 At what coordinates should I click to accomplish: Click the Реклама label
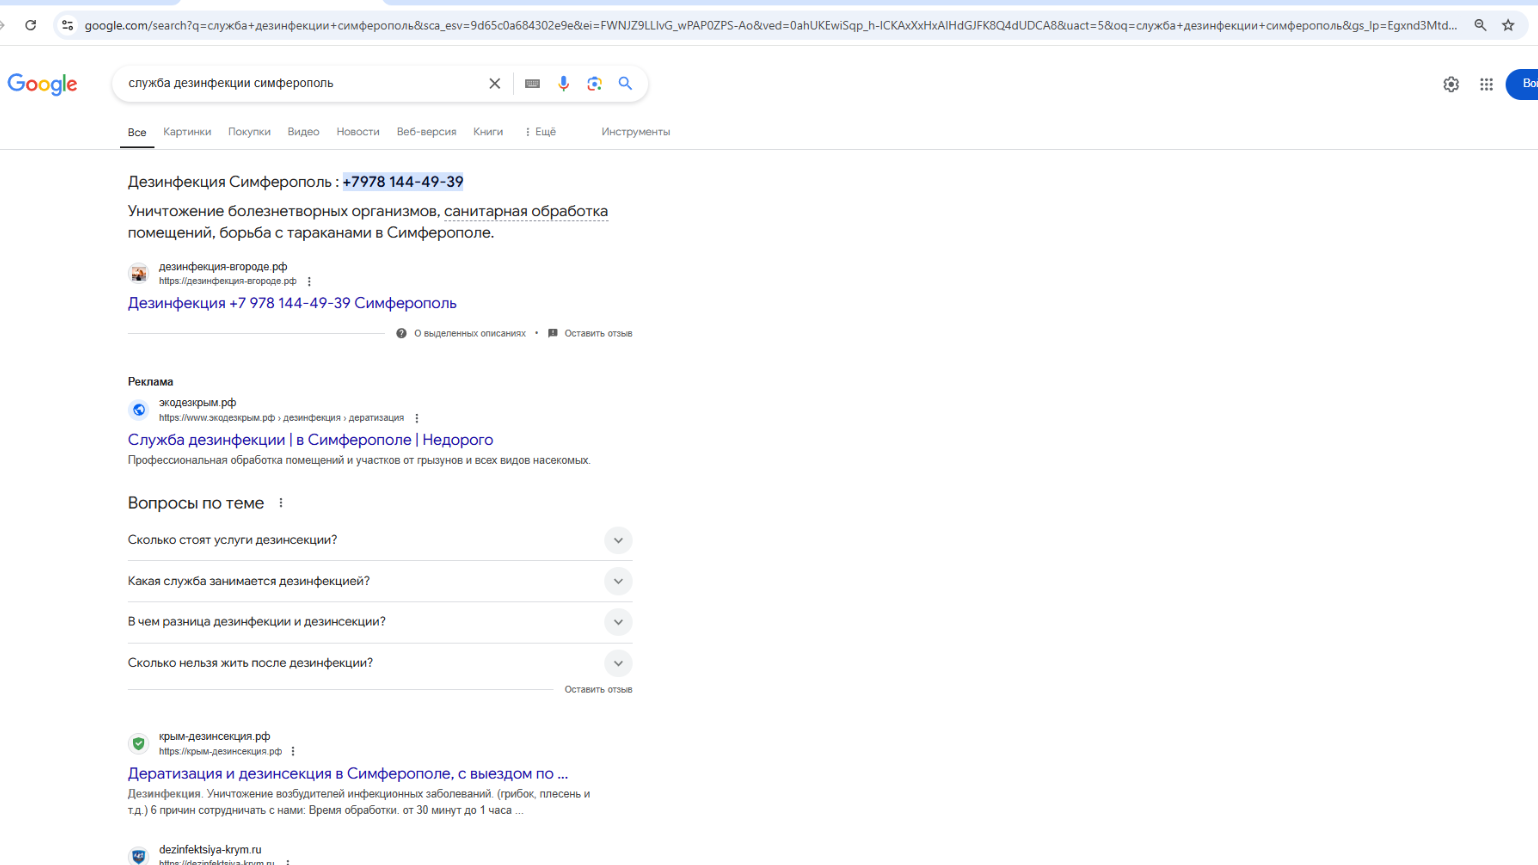click(x=150, y=382)
